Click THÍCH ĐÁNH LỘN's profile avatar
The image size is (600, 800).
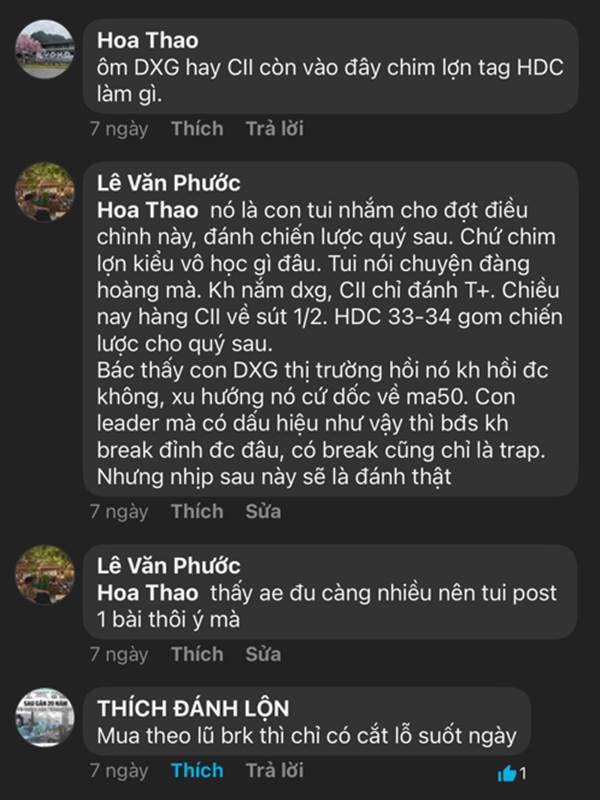45,717
